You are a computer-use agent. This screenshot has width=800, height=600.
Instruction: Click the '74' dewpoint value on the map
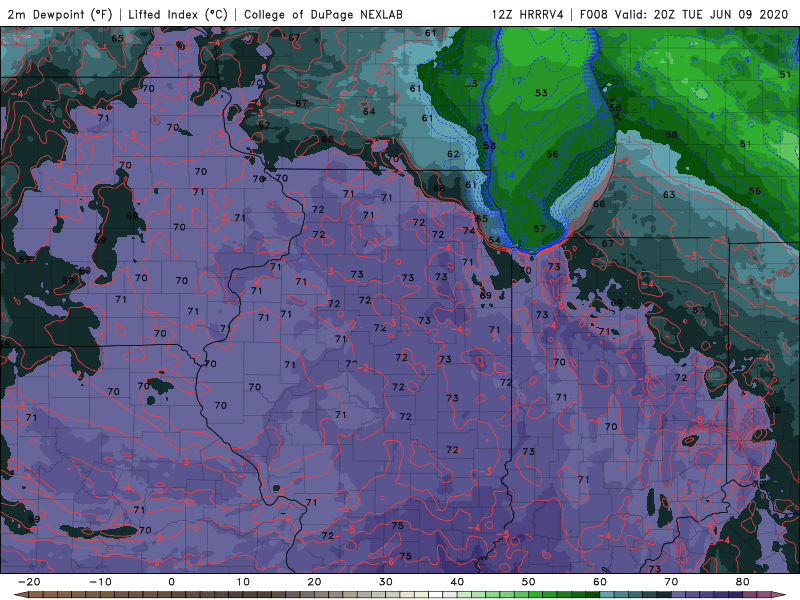(x=469, y=231)
